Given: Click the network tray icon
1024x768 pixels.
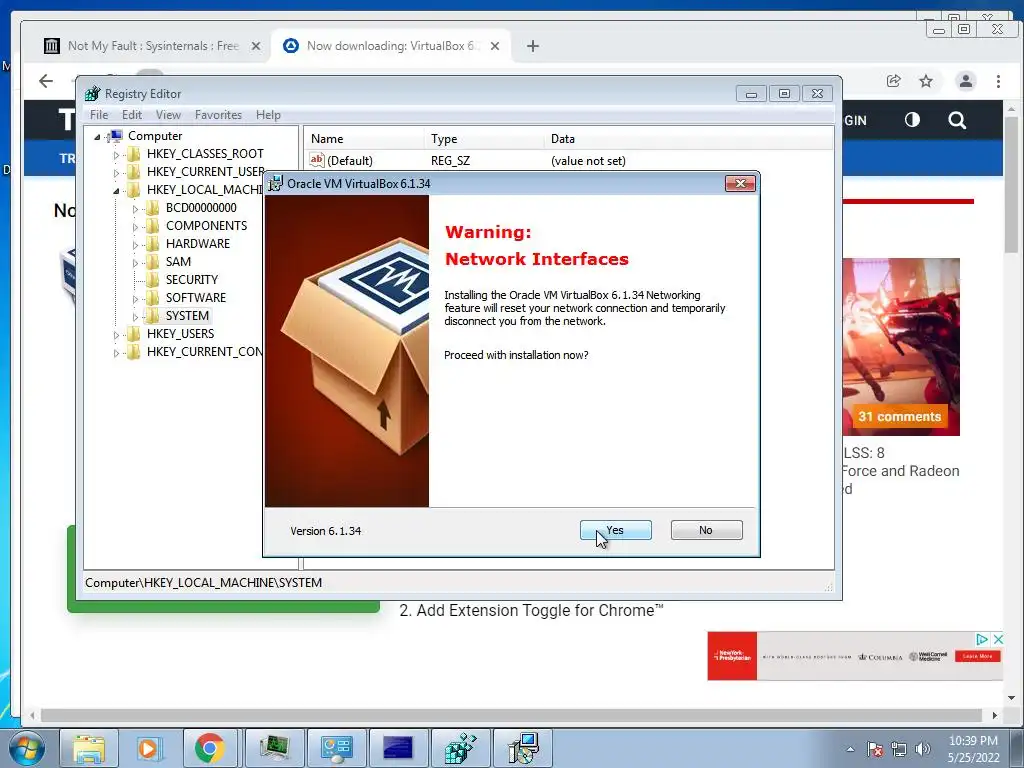Looking at the screenshot, I should (x=899, y=749).
